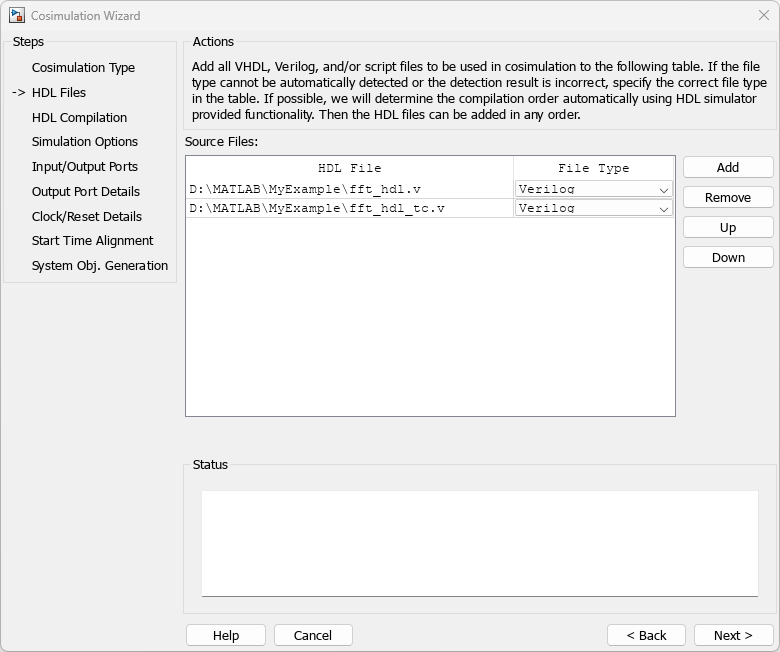780x652 pixels.
Task: Cancel the cosimulation wizard
Action: click(x=313, y=635)
